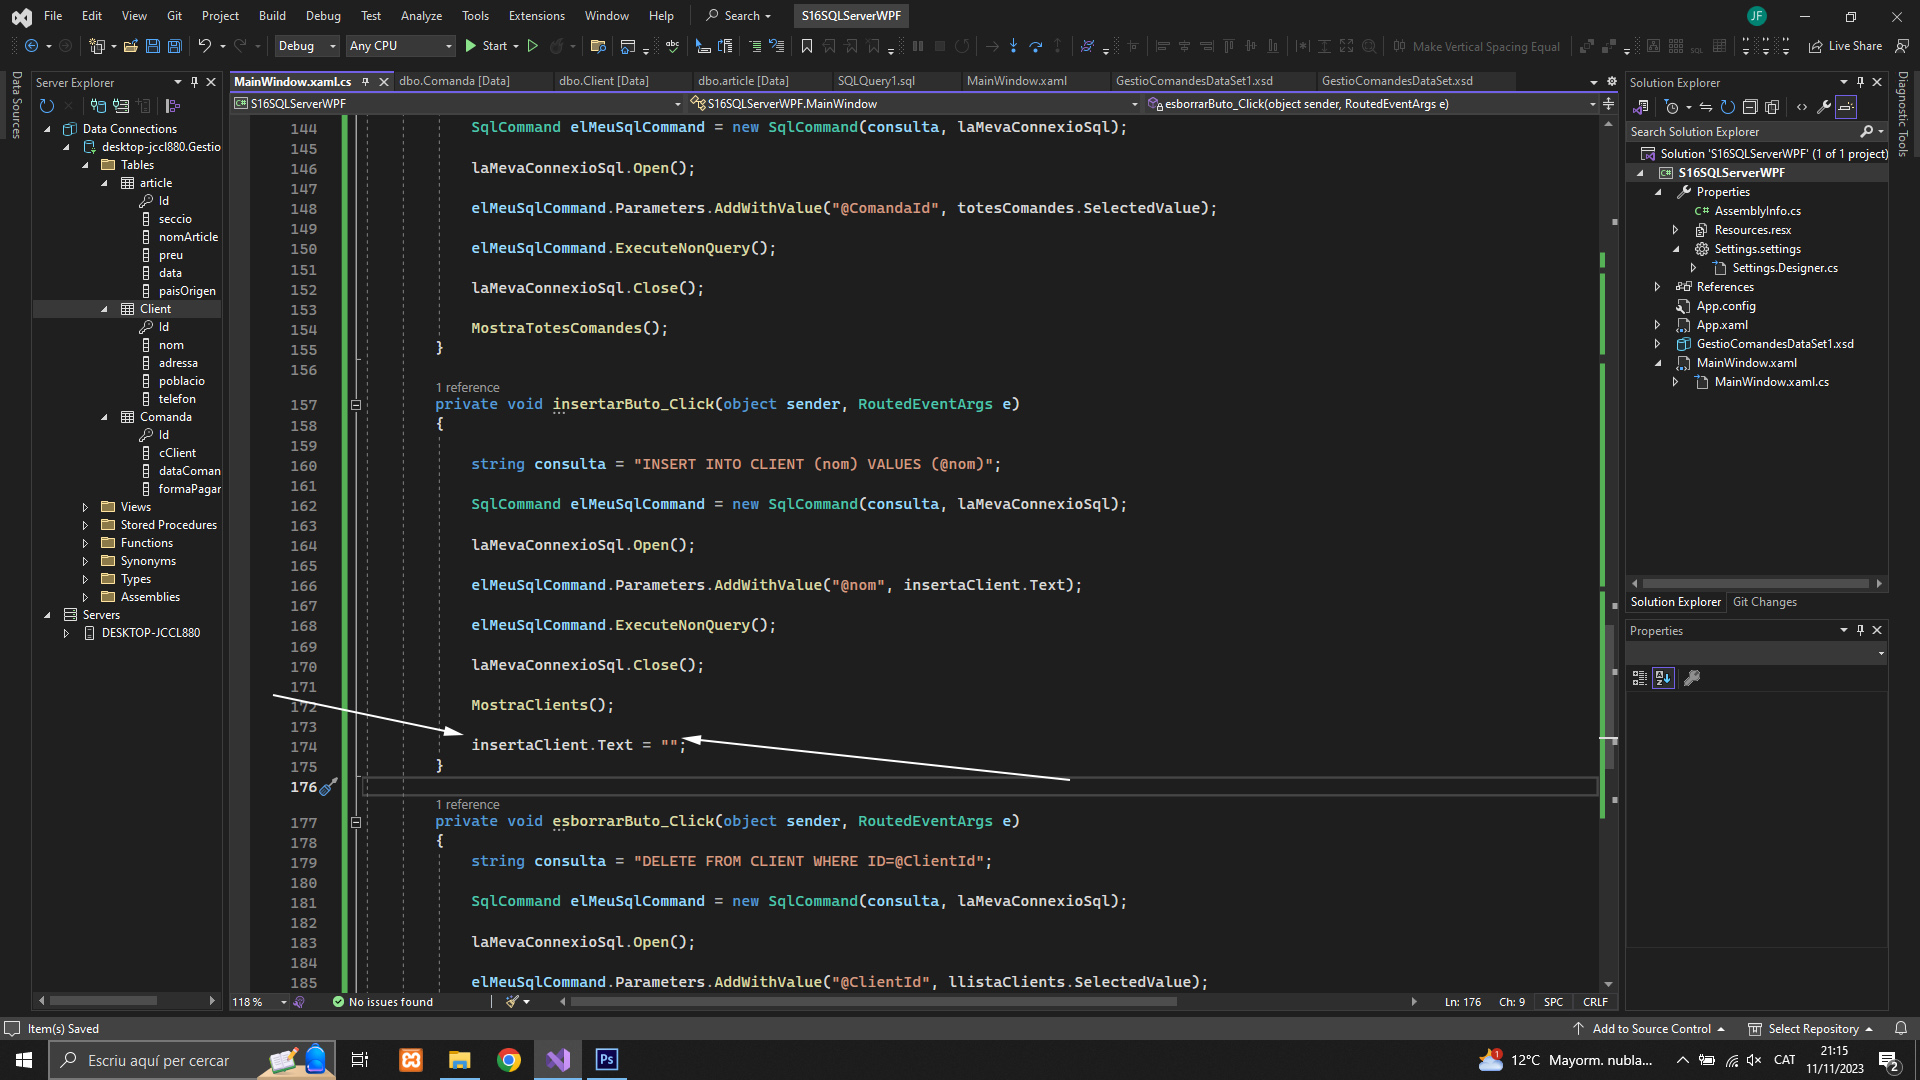This screenshot has height=1080, width=1920.
Task: Open the Analyze menu
Action: 421,16
